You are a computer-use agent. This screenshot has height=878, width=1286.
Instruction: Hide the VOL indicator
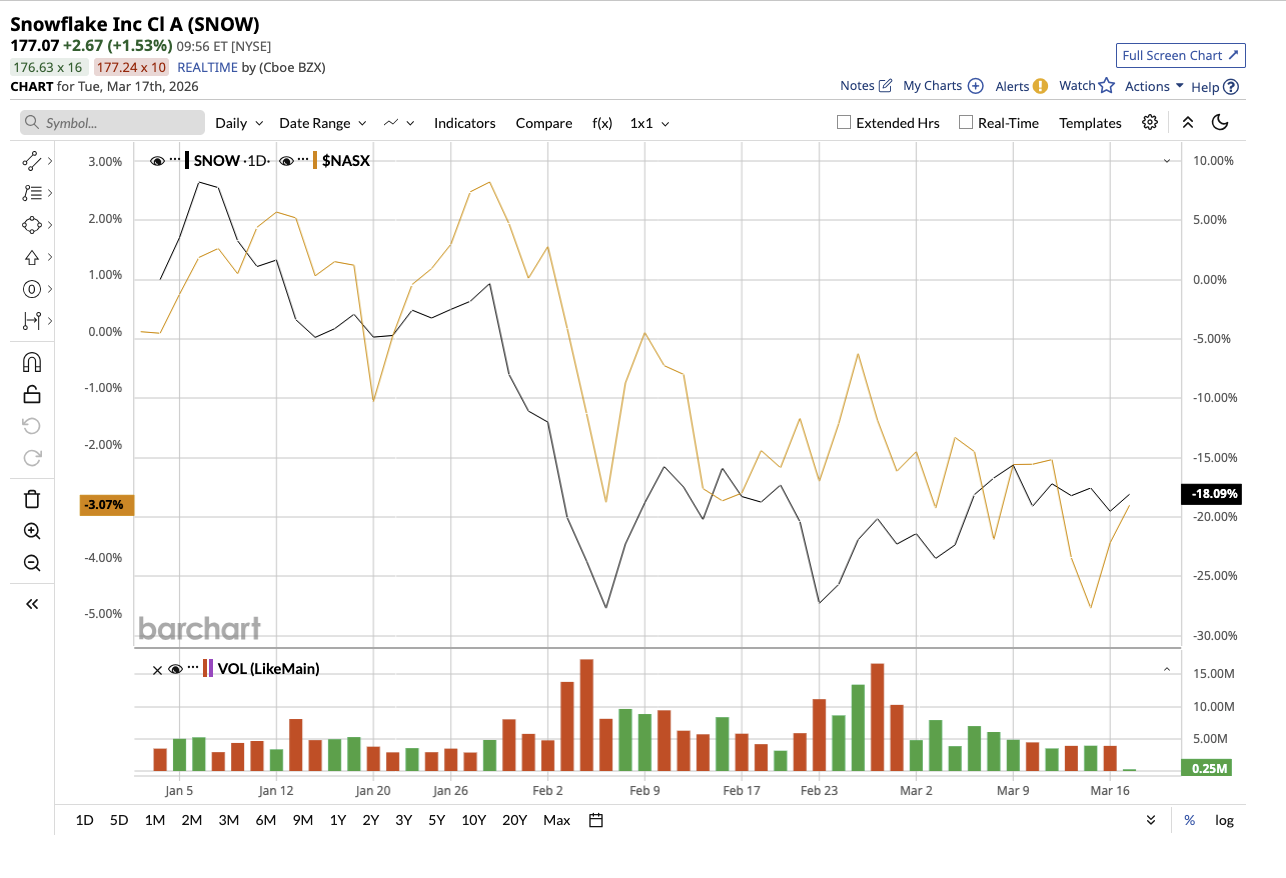click(175, 669)
